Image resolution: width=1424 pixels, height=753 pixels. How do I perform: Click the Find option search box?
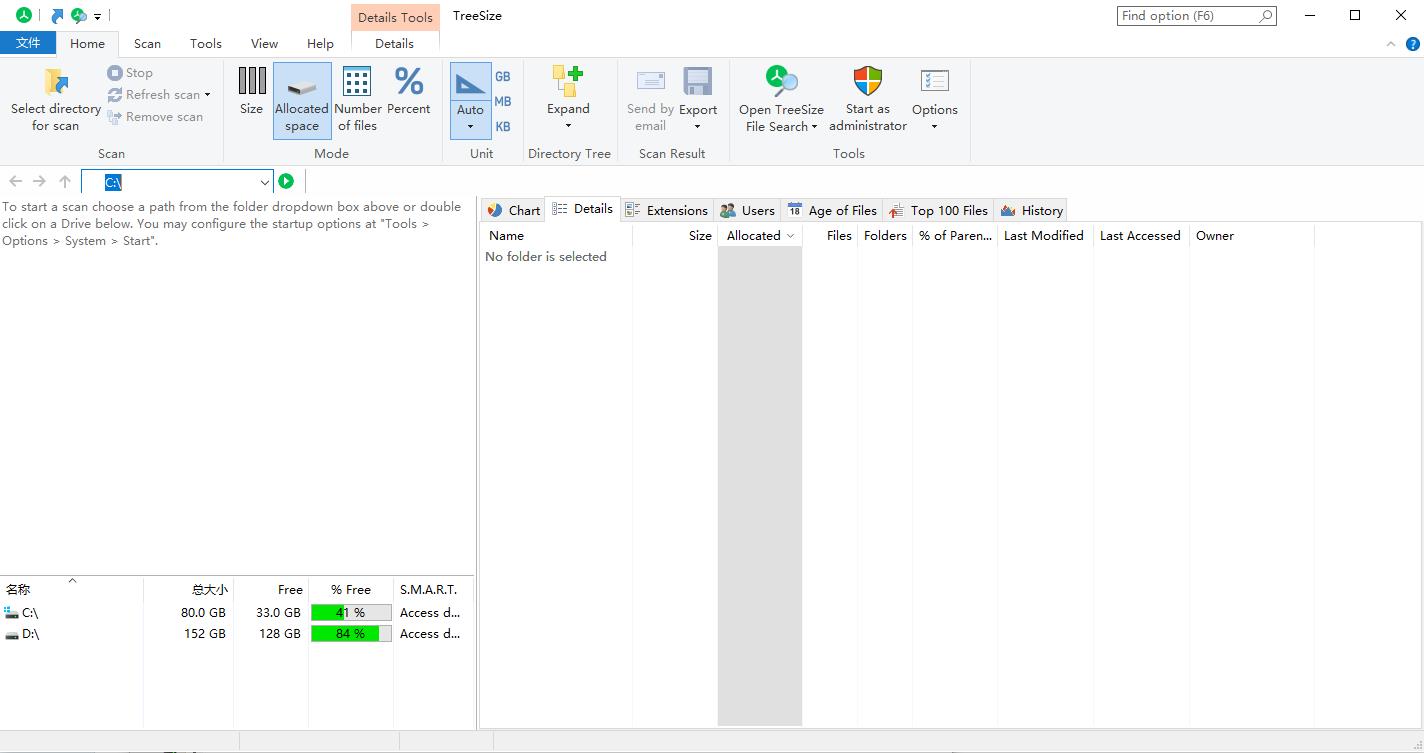pyautogui.click(x=1196, y=16)
